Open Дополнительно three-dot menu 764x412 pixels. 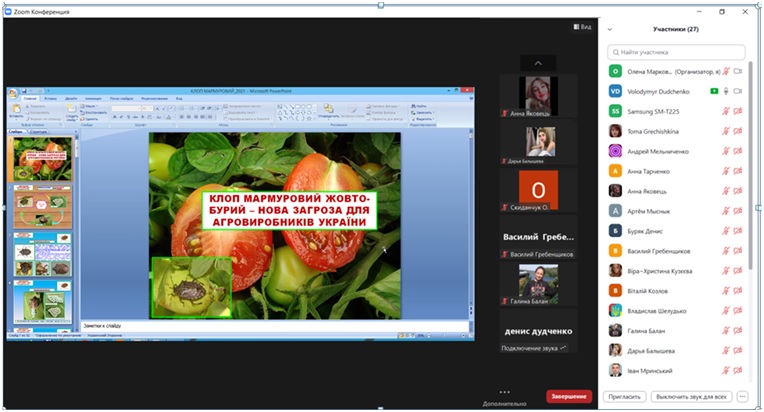tap(504, 396)
